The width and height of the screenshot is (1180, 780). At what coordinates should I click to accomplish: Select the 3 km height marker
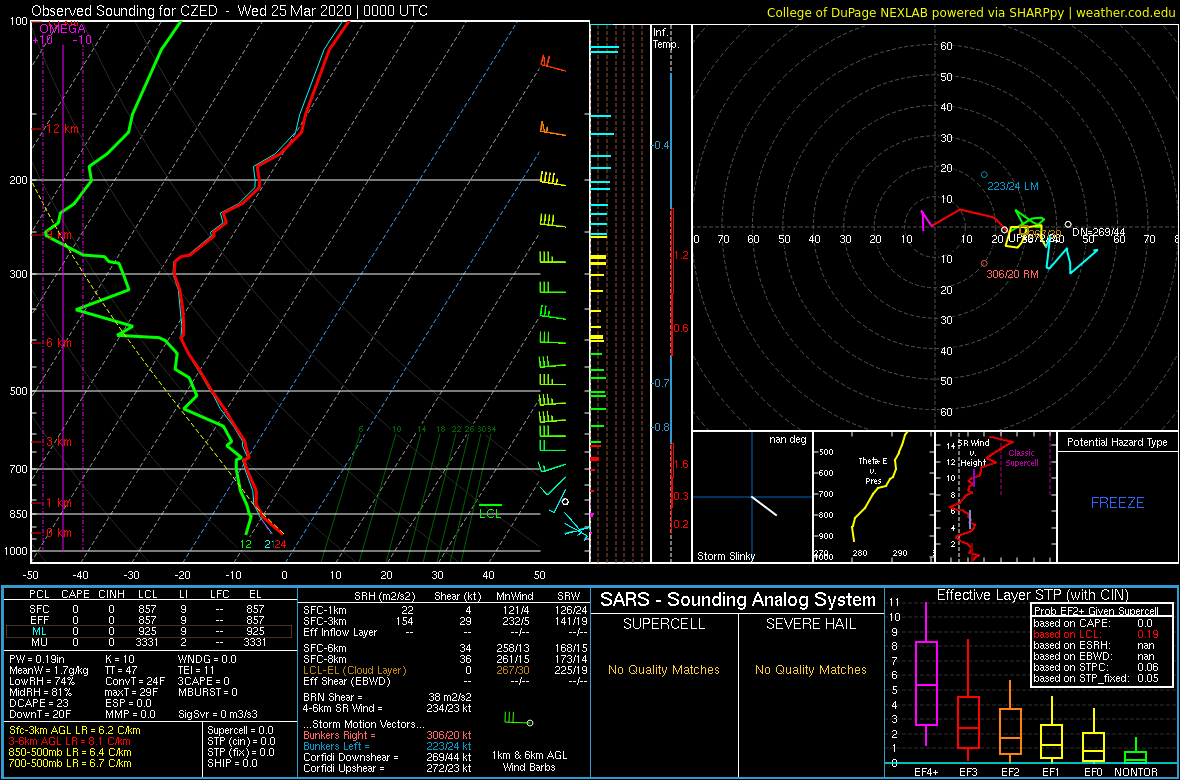[x=59, y=441]
